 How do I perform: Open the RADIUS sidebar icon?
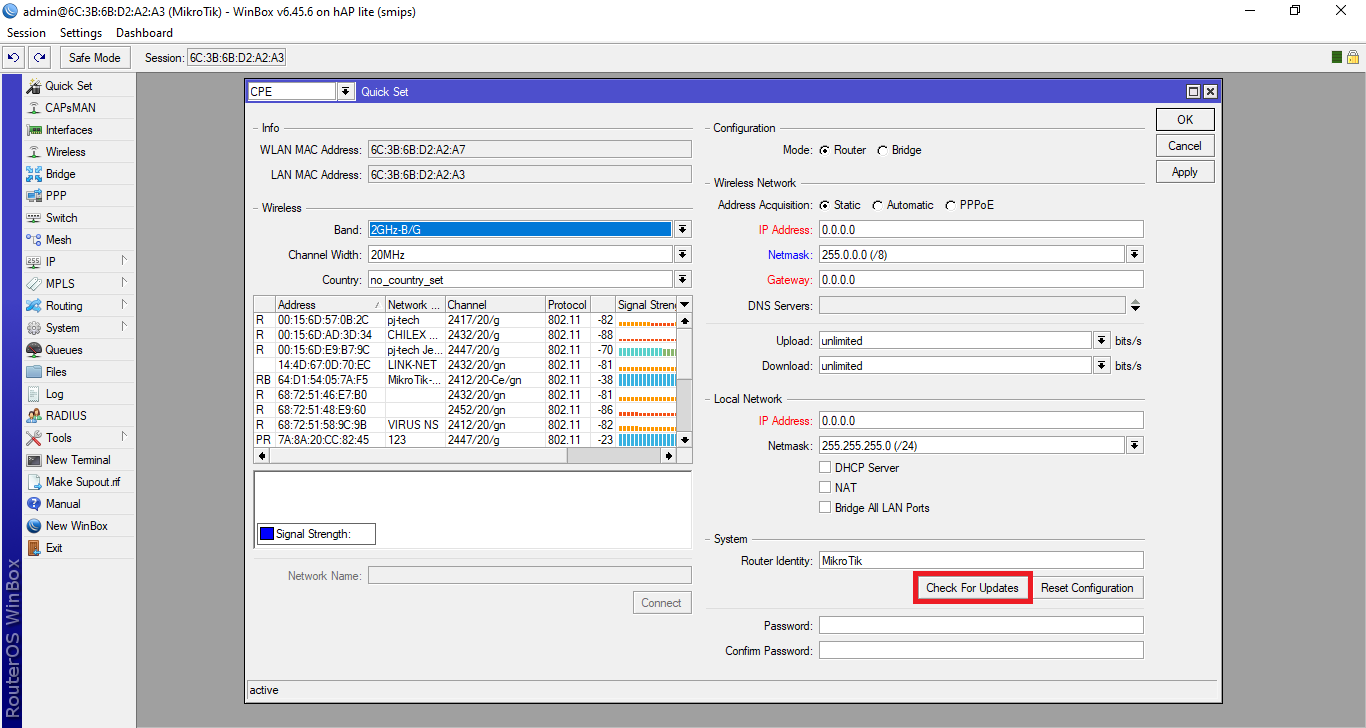point(35,416)
